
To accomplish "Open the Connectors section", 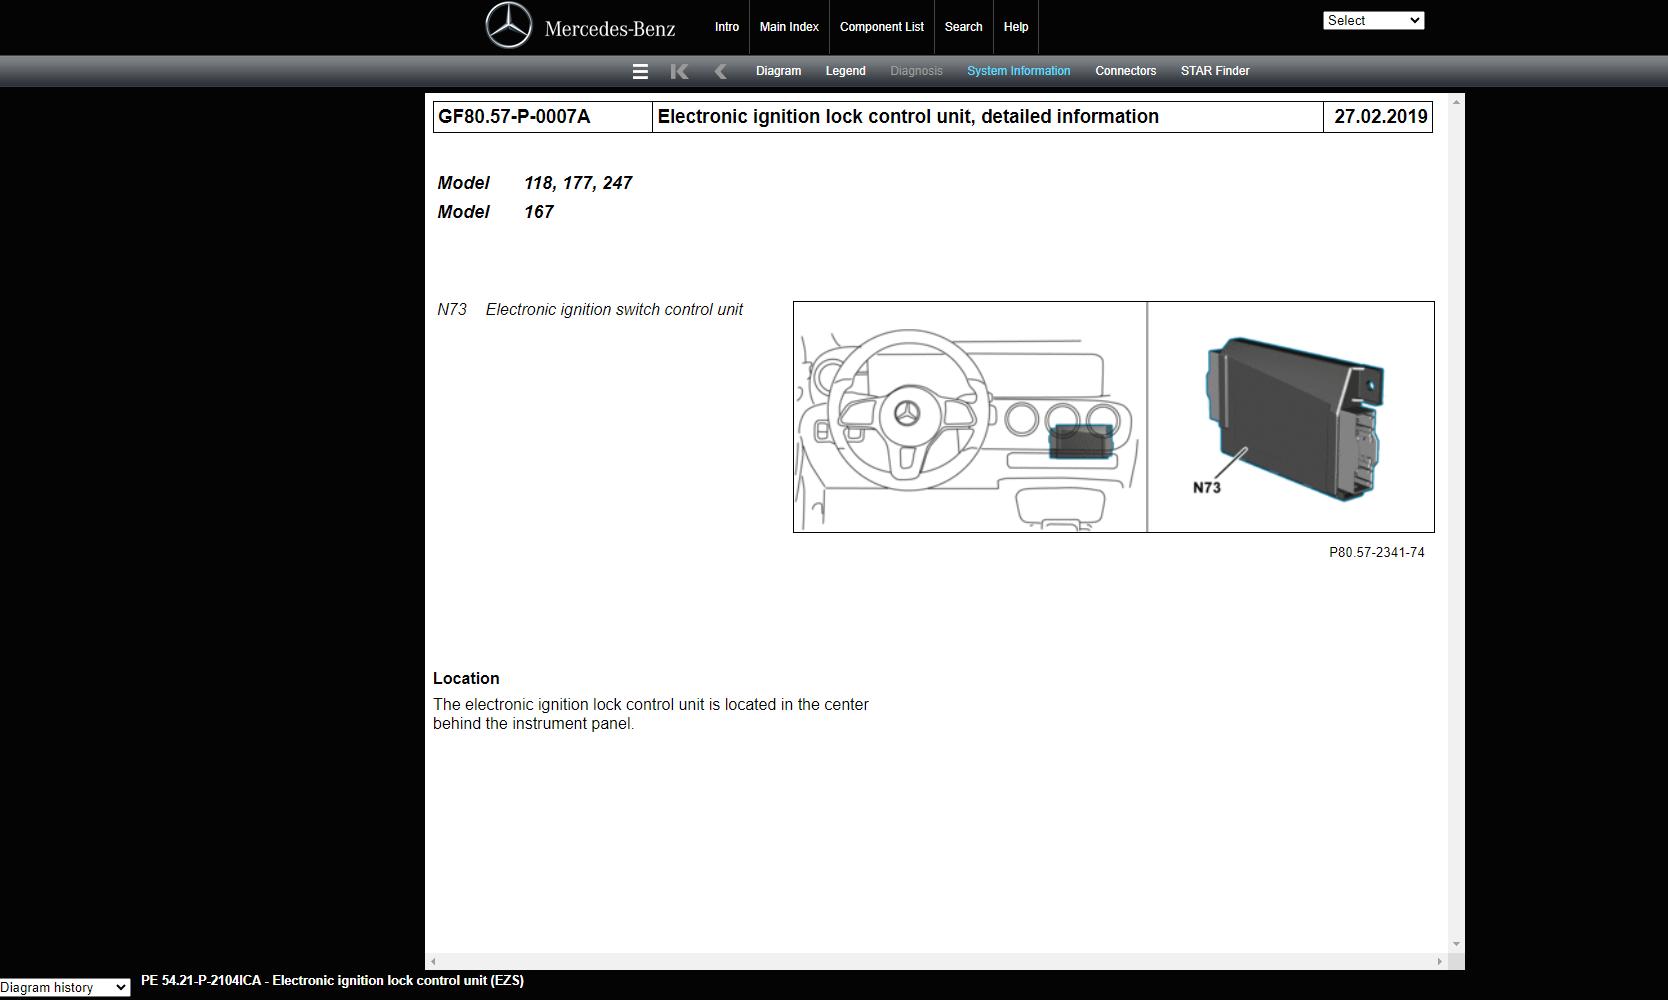I will click(1125, 71).
